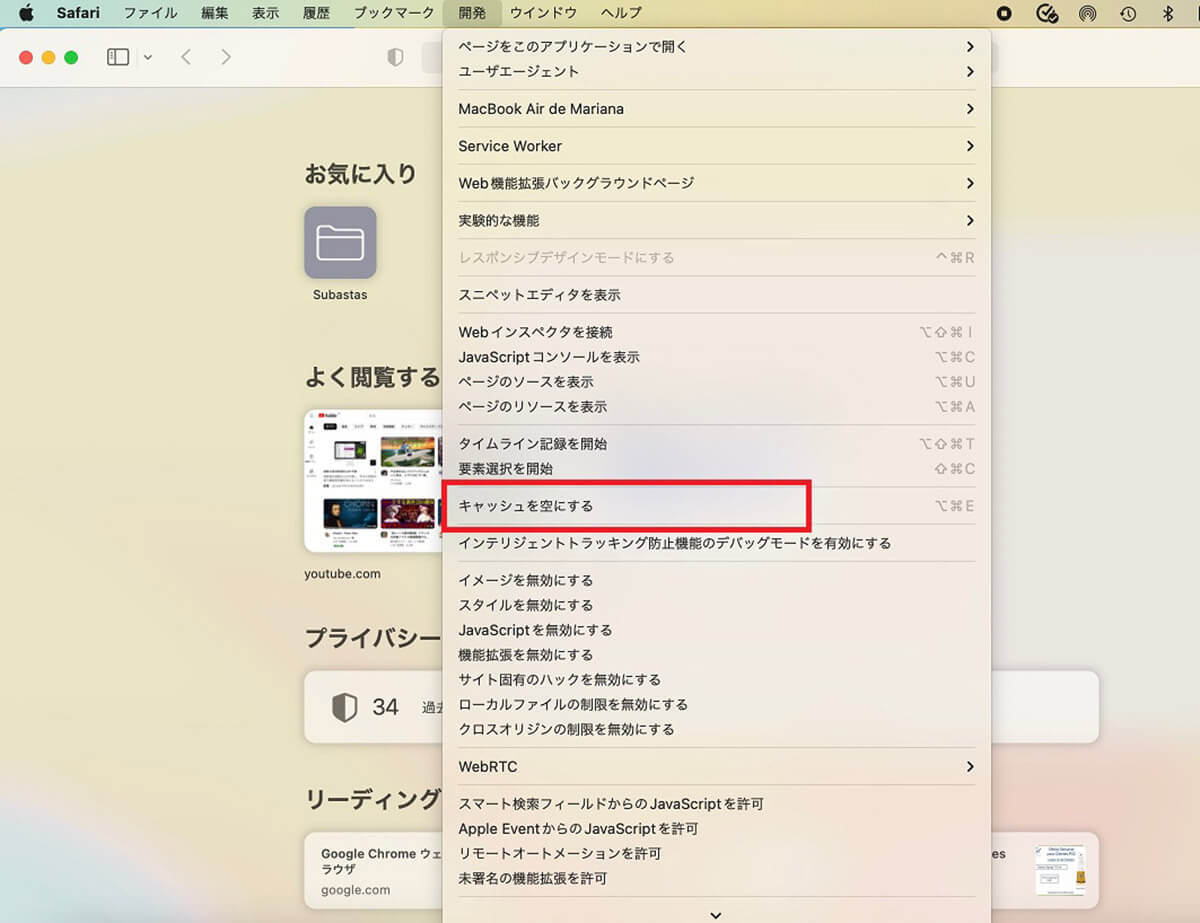The image size is (1200, 923).
Task: Open the privacy shield in toolbar
Action: tap(395, 57)
